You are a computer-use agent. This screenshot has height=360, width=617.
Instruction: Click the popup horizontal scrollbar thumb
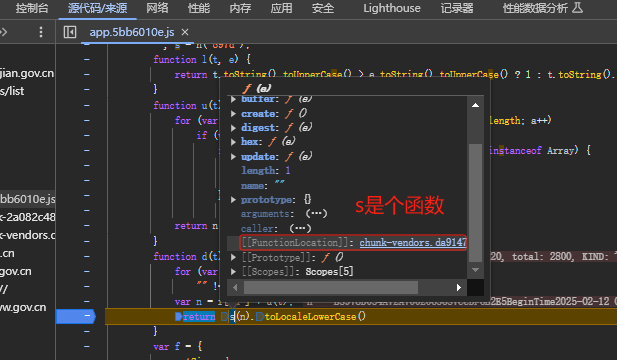pos(331,288)
